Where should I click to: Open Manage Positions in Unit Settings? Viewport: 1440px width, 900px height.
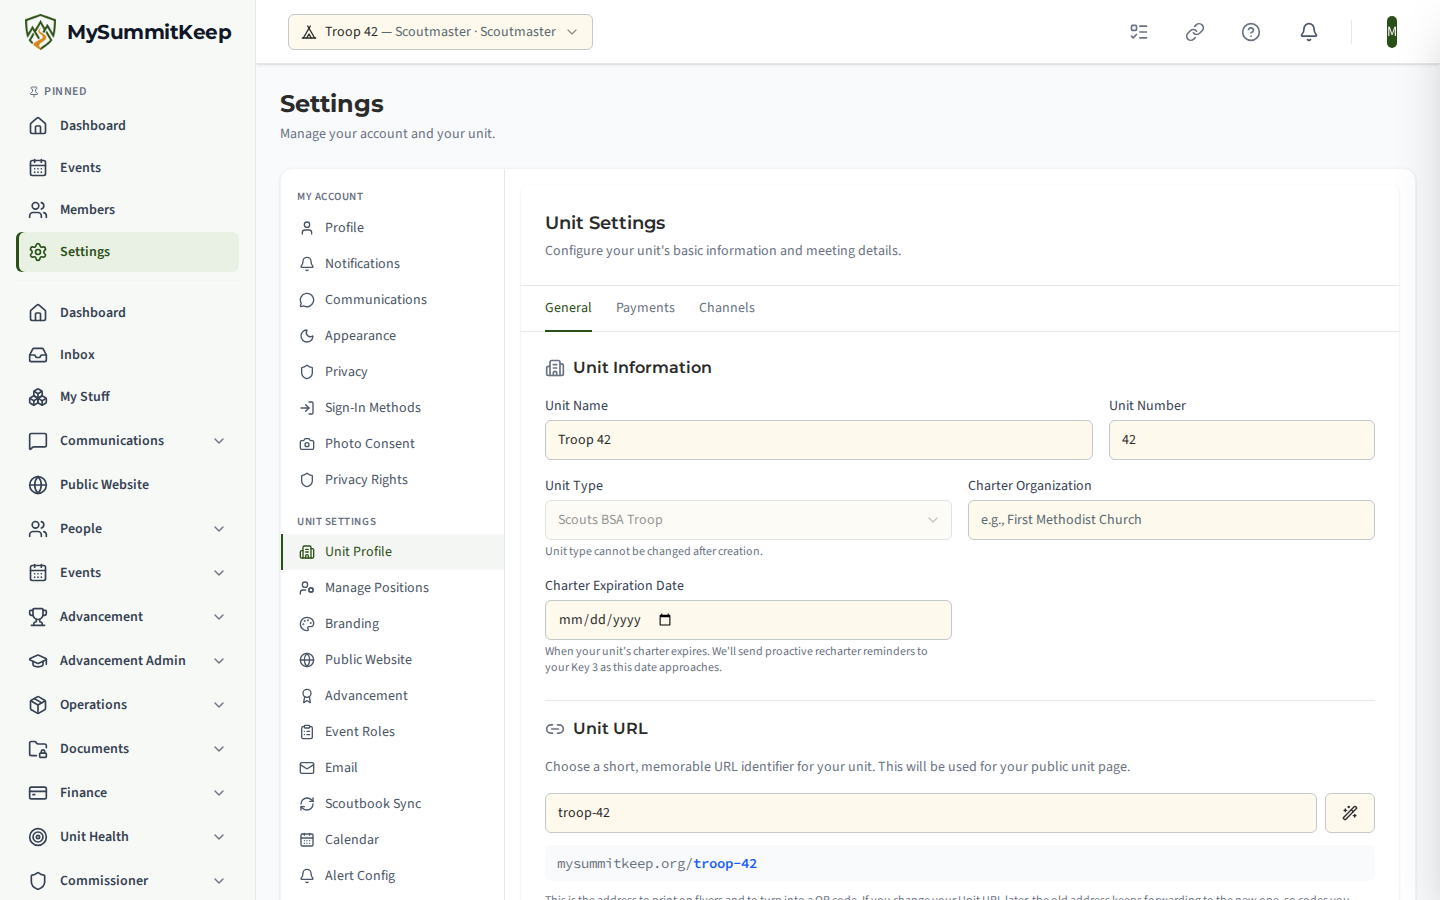click(x=393, y=588)
